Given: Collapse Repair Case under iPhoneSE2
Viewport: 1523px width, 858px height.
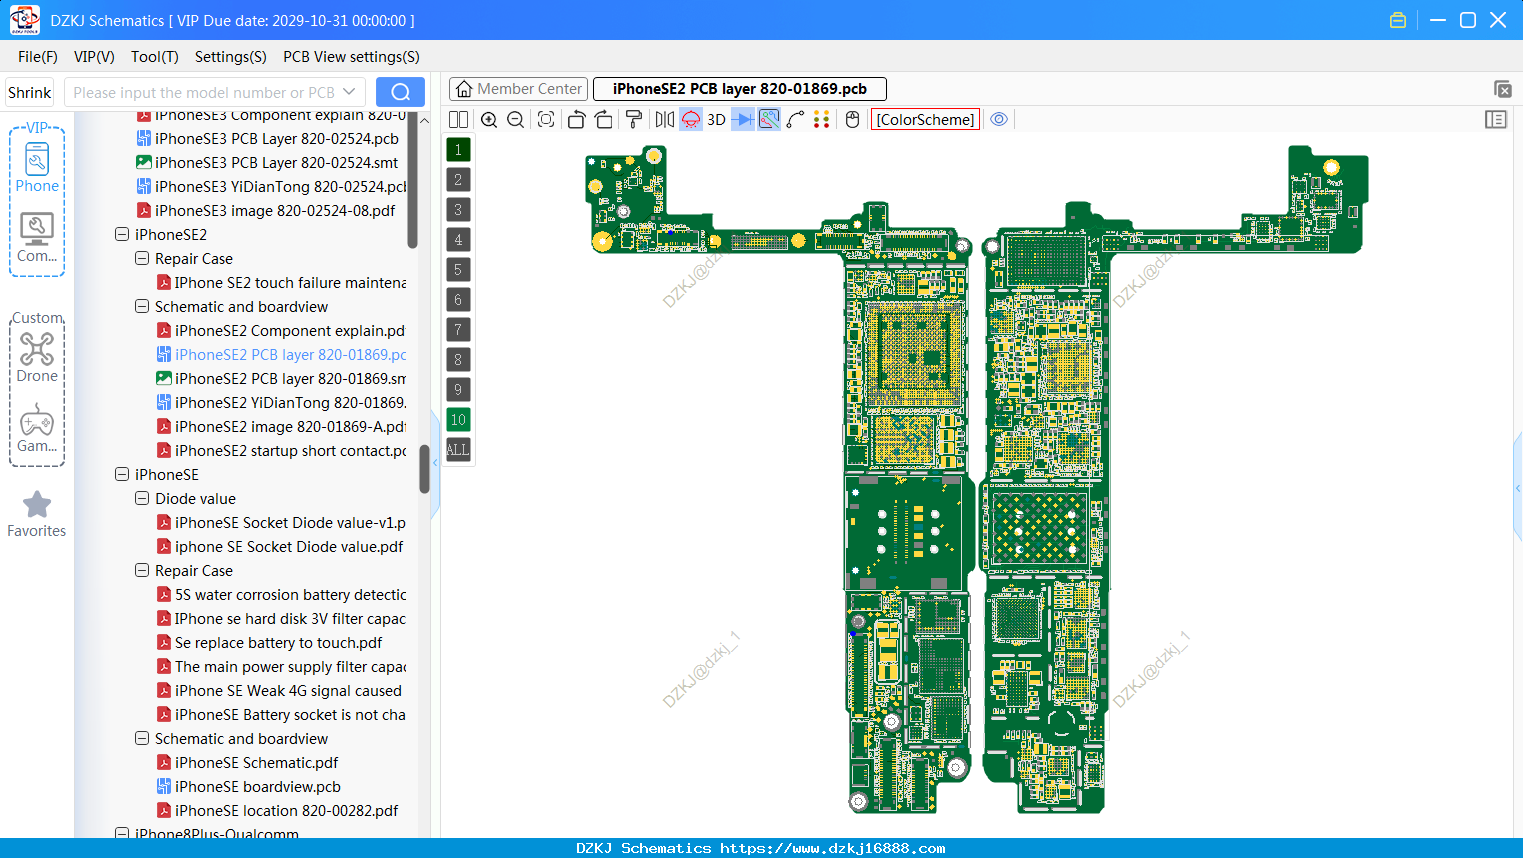Looking at the screenshot, I should (x=142, y=258).
